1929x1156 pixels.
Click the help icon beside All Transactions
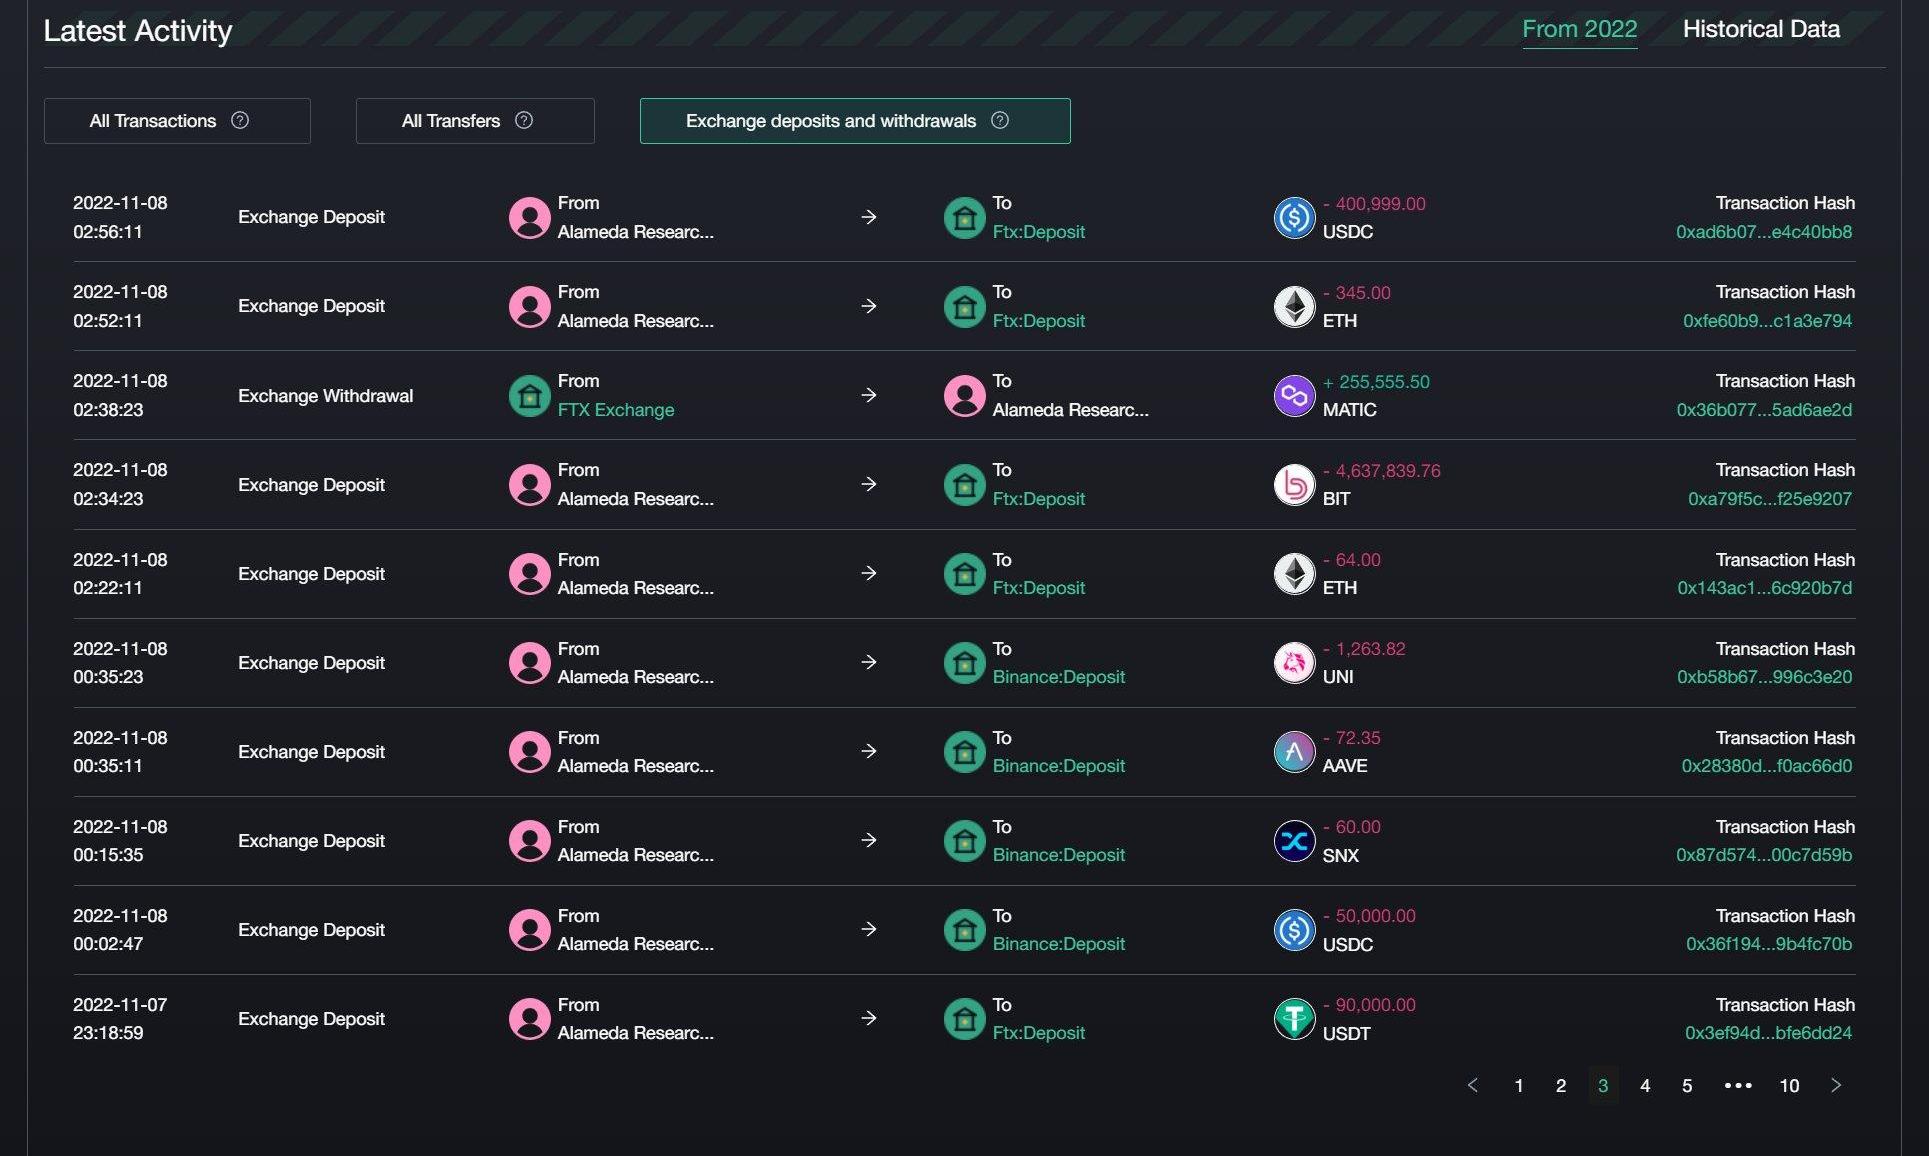(x=240, y=120)
